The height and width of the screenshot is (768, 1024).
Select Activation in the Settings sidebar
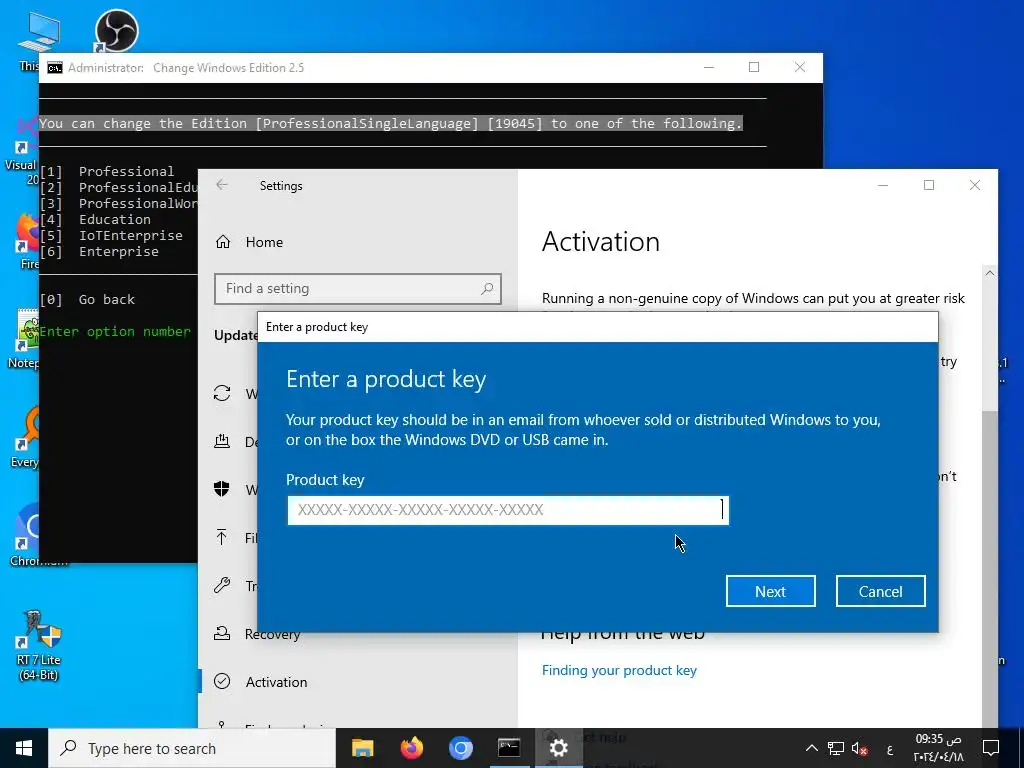click(x=276, y=682)
